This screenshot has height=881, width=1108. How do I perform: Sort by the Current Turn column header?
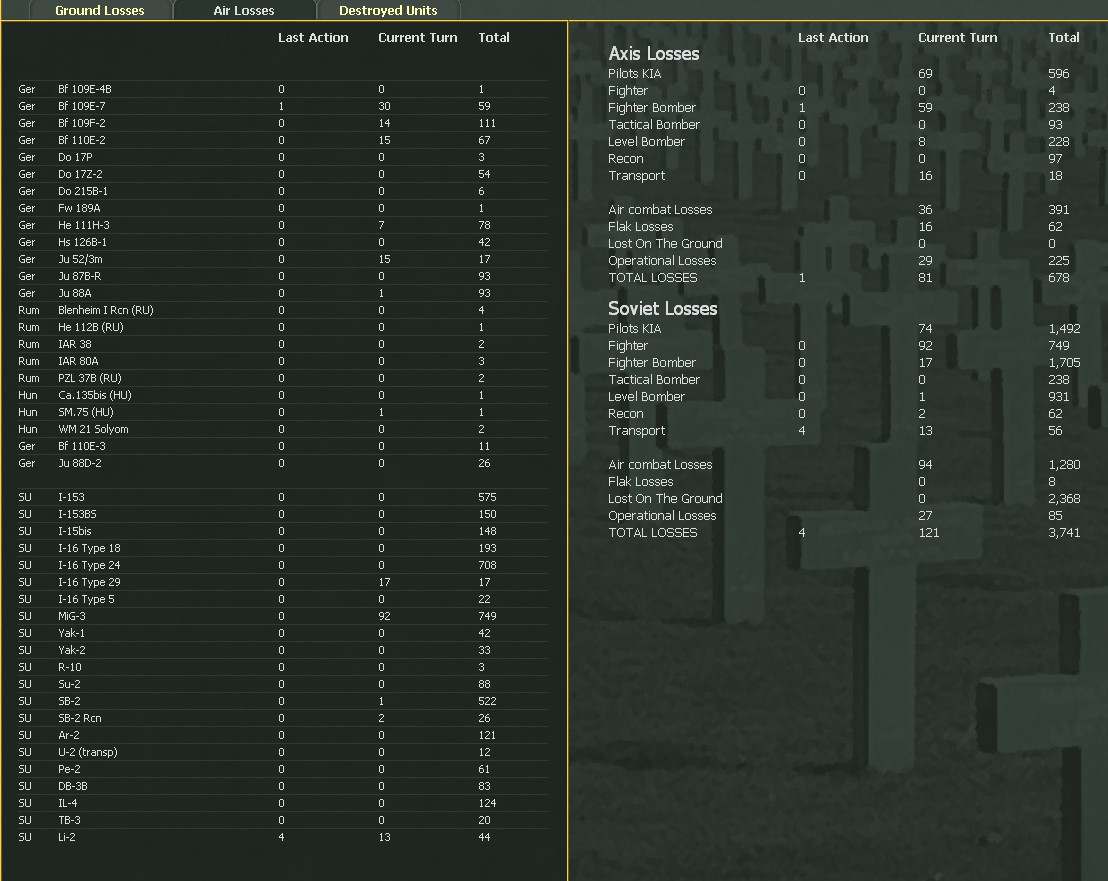tap(417, 37)
